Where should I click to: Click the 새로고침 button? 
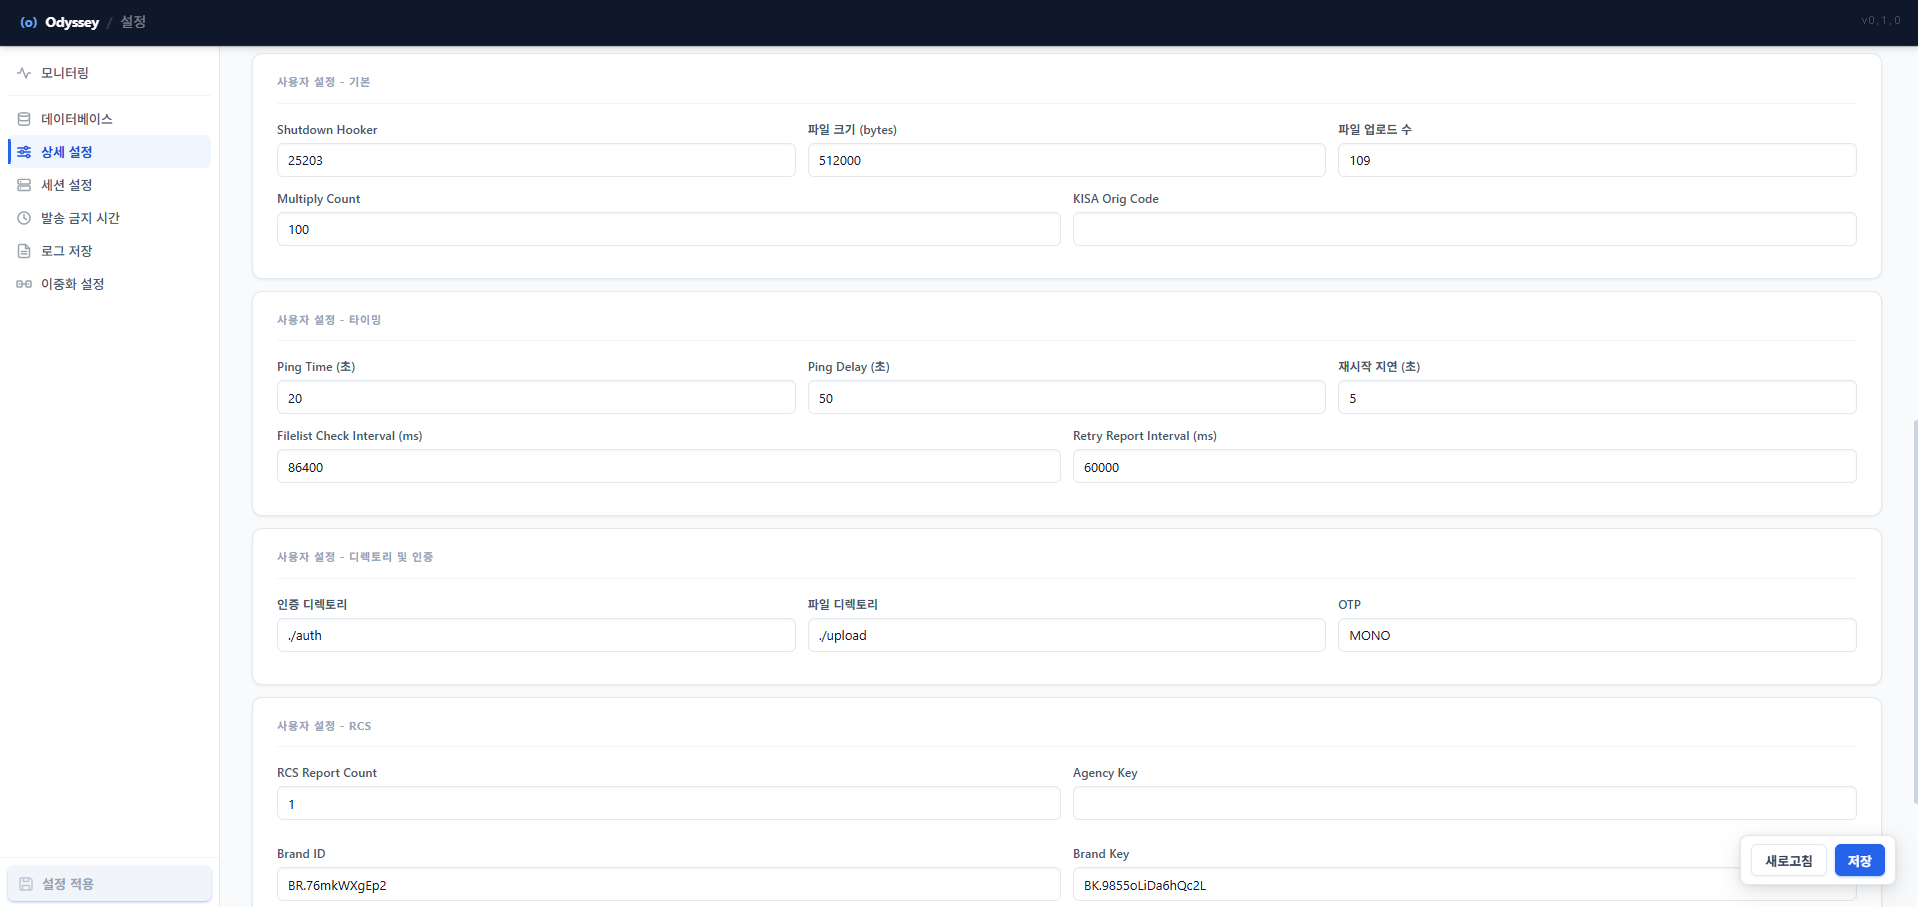pyautogui.click(x=1789, y=861)
